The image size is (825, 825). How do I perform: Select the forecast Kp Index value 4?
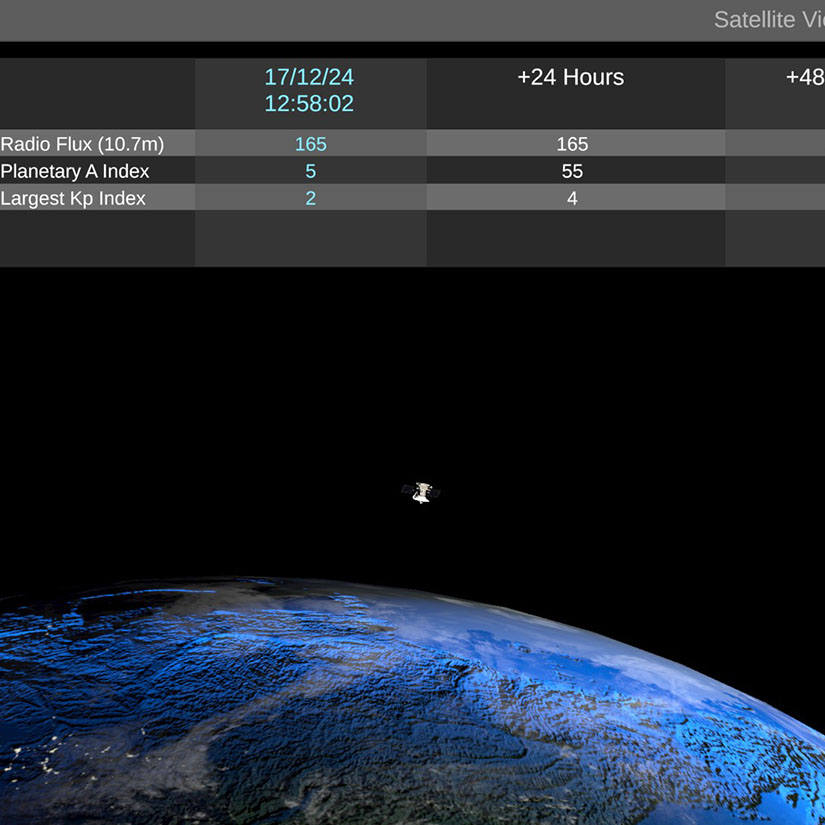(x=571, y=198)
